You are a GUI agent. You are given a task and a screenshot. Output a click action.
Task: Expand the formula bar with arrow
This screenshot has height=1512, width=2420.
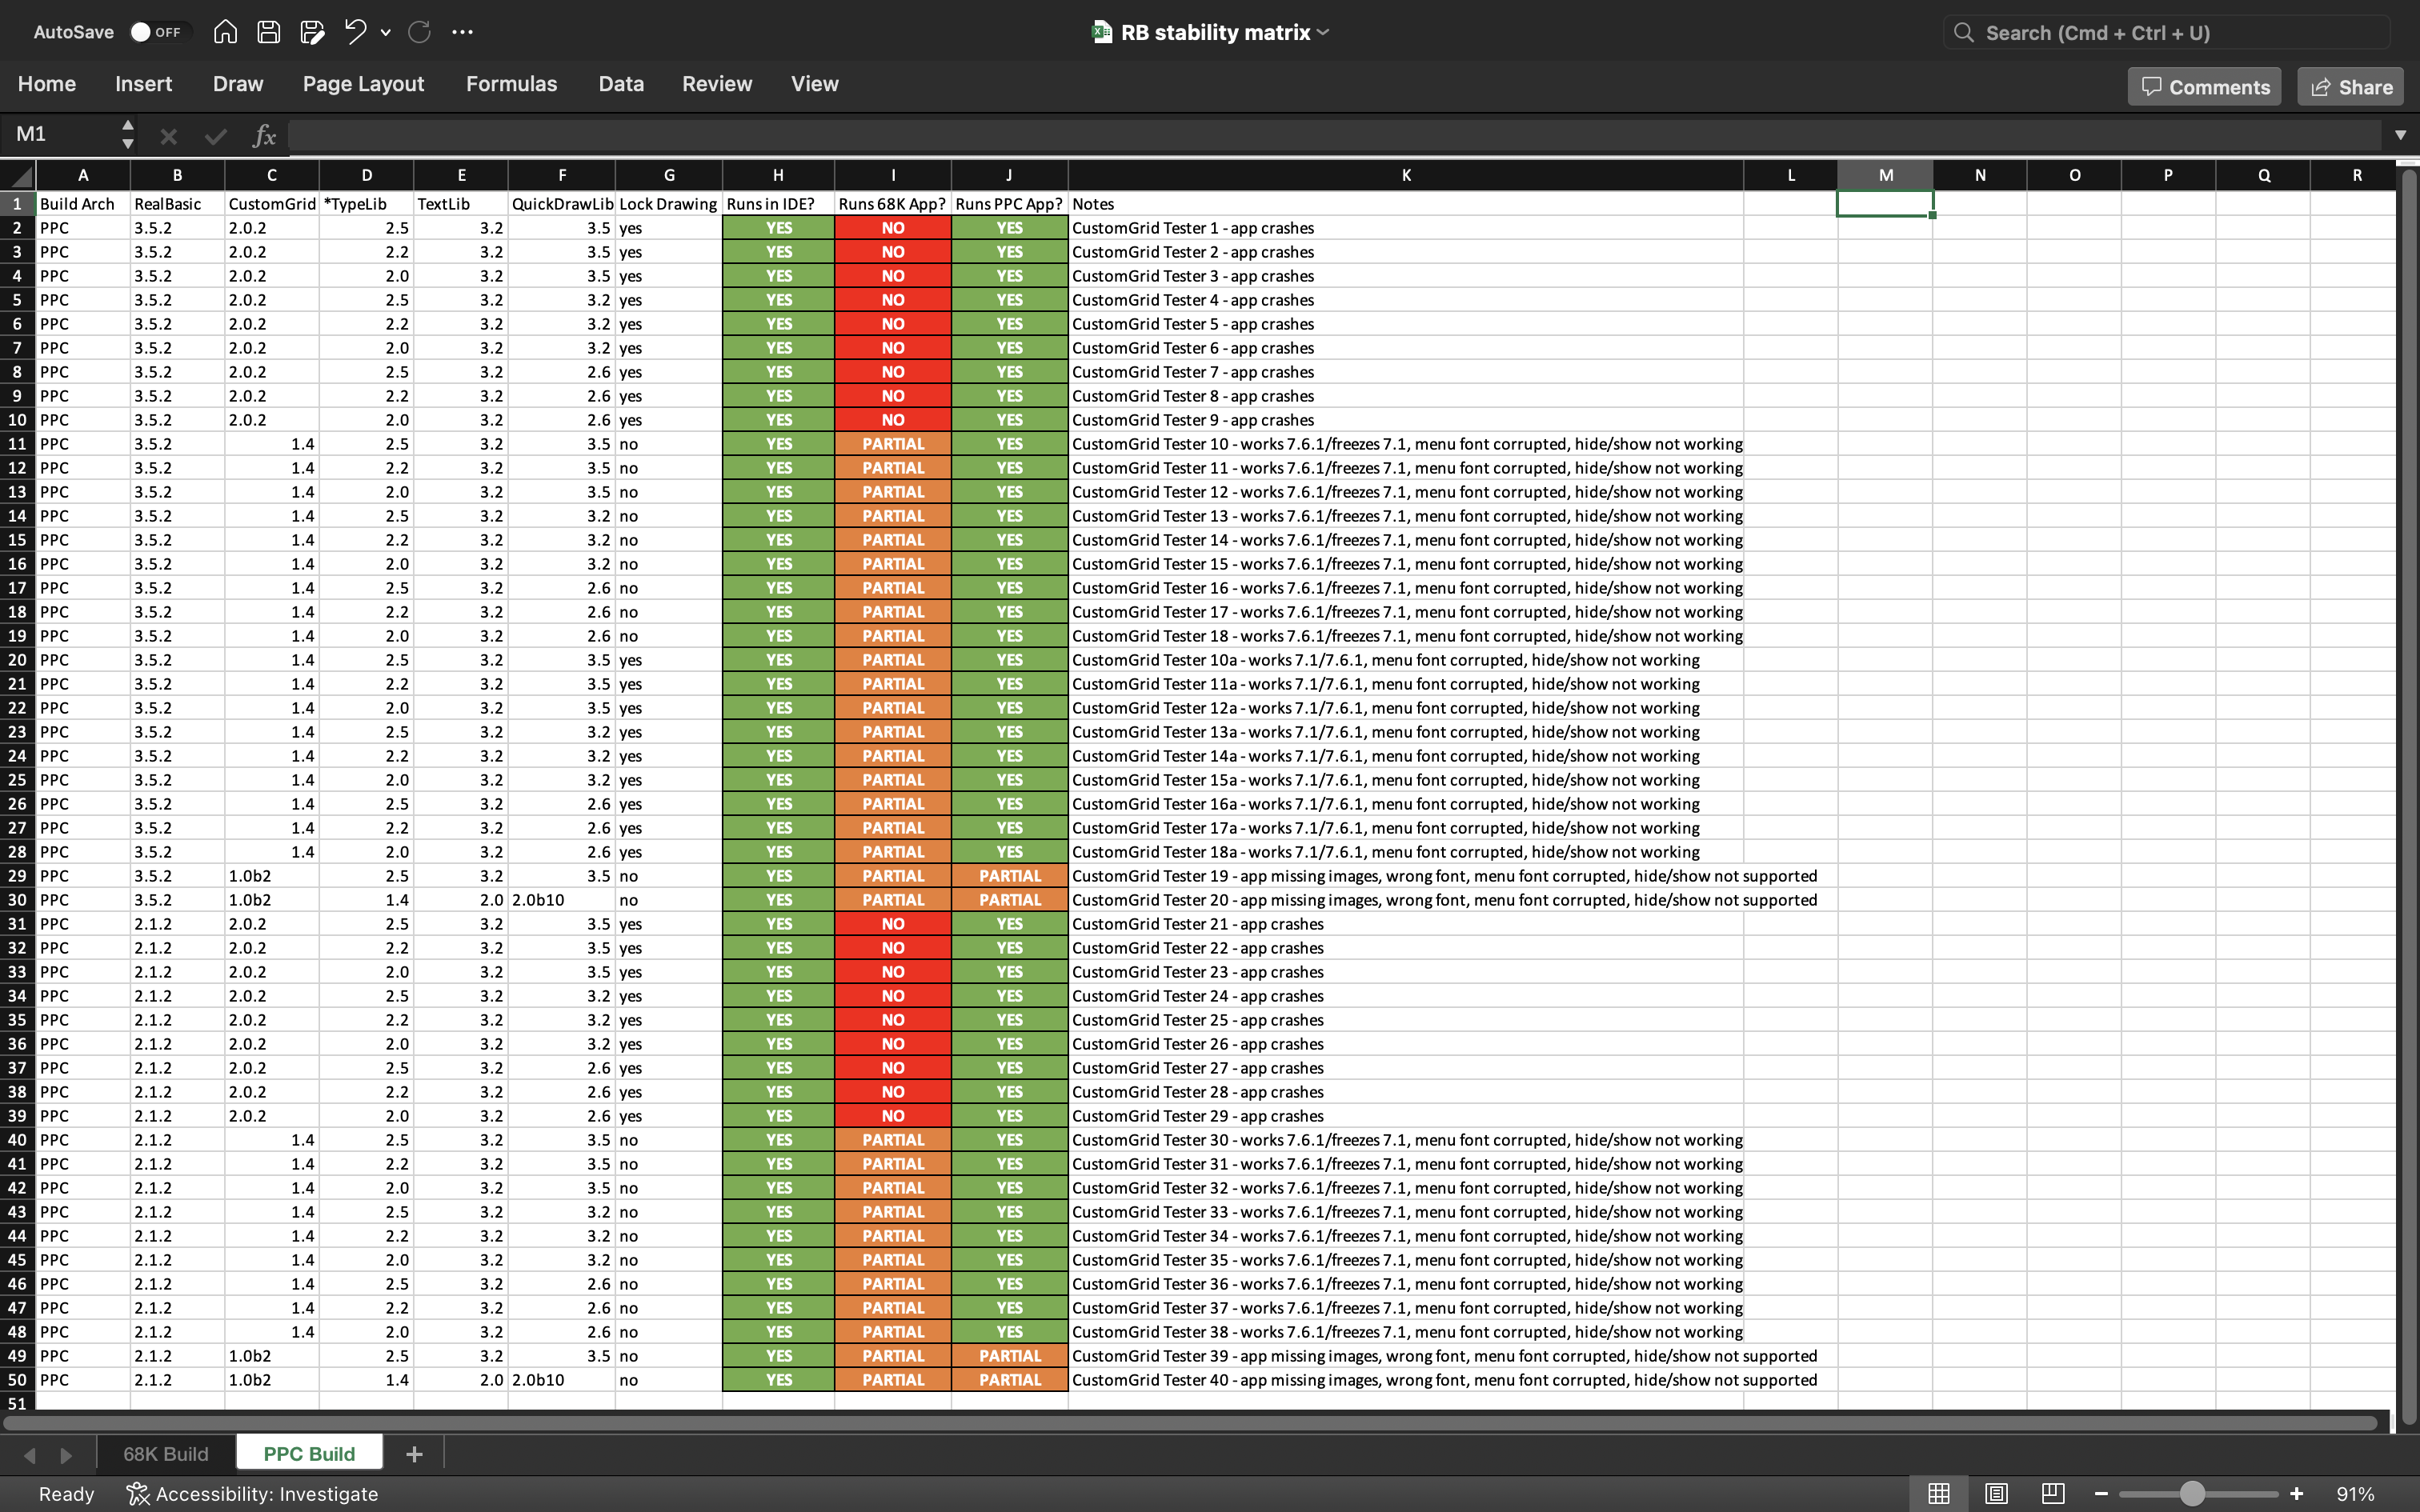2400,135
